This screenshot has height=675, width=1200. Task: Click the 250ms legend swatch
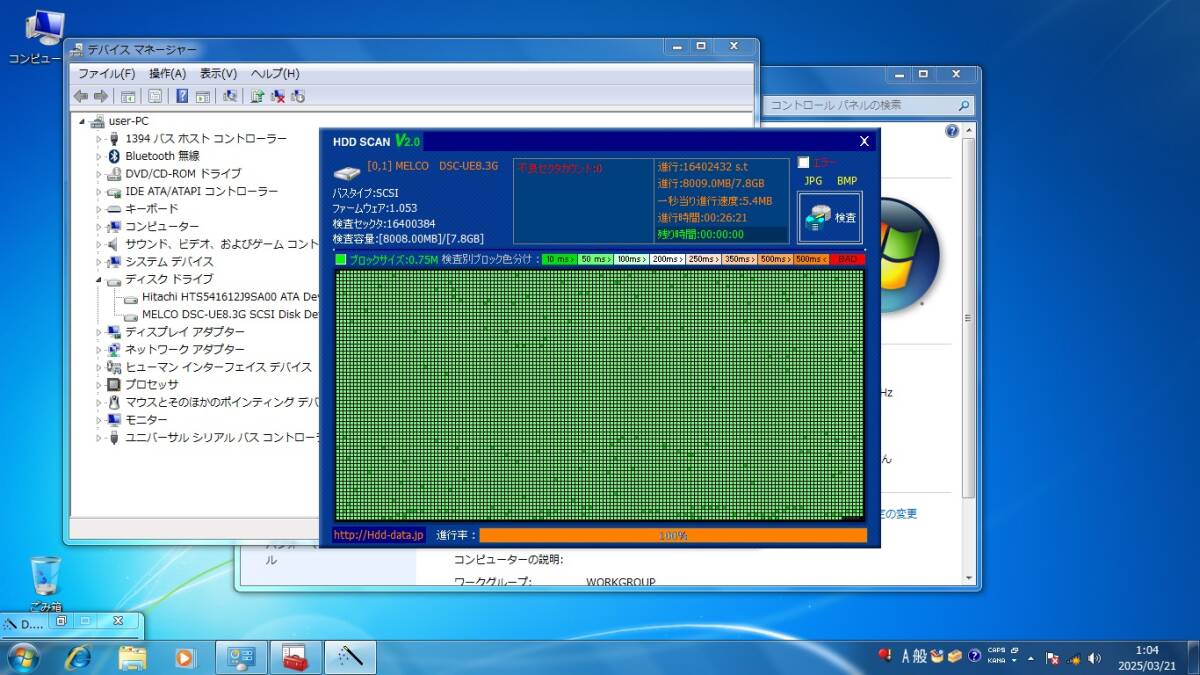[x=703, y=259]
